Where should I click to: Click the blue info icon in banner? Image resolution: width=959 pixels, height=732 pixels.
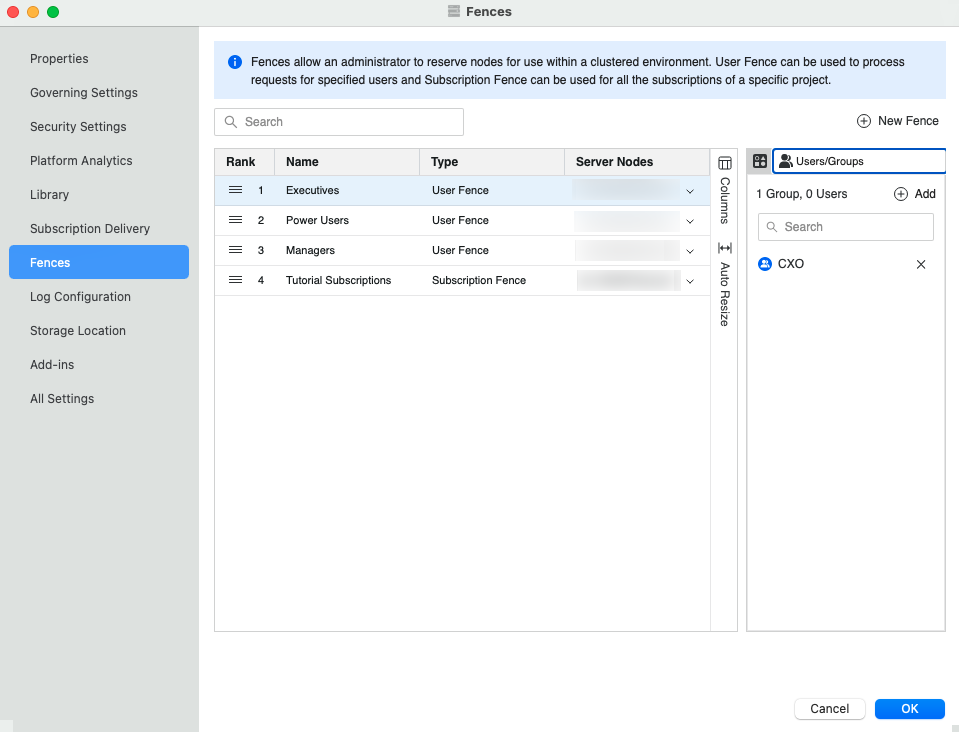235,62
